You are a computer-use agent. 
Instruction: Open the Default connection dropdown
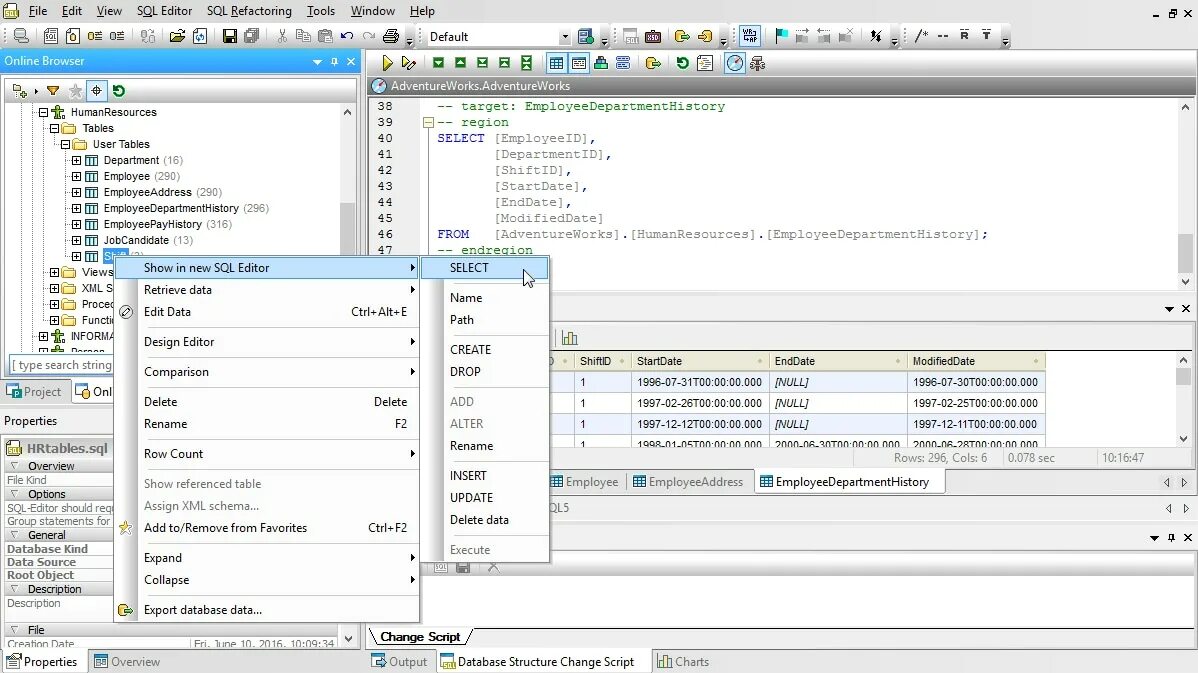563,35
